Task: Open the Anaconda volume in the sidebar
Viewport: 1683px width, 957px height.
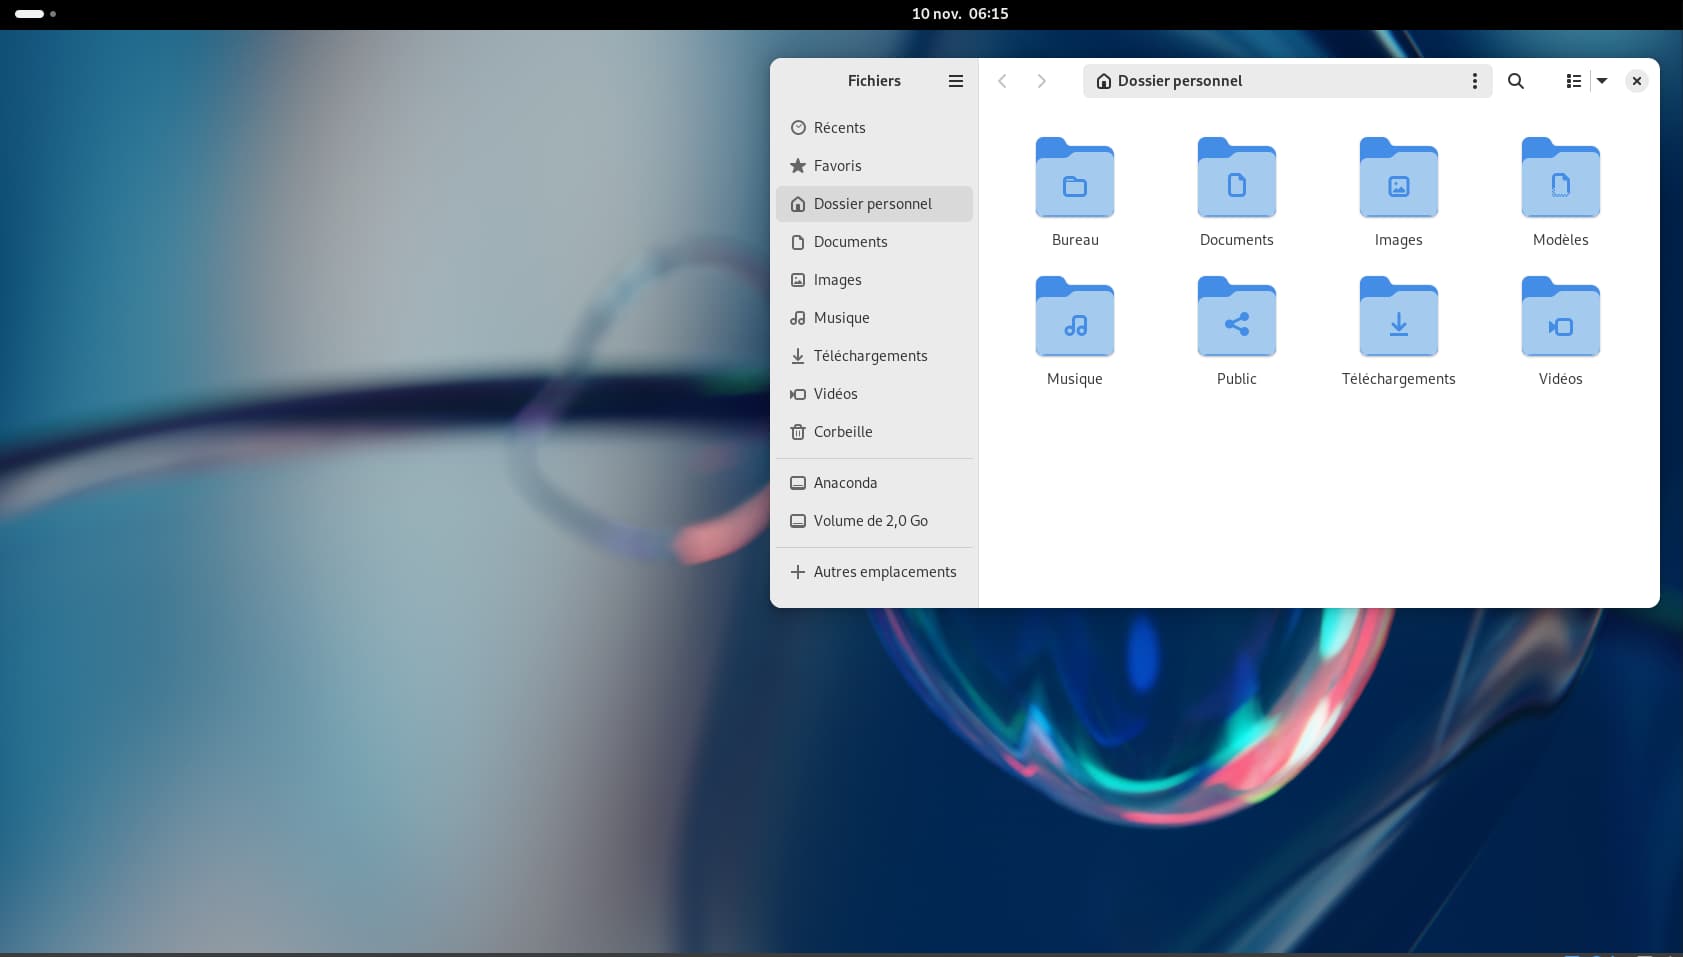Action: point(846,482)
